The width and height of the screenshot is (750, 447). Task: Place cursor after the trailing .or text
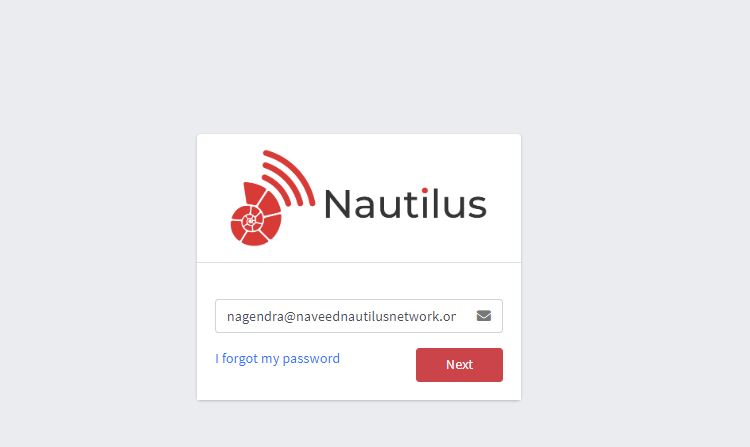click(456, 316)
